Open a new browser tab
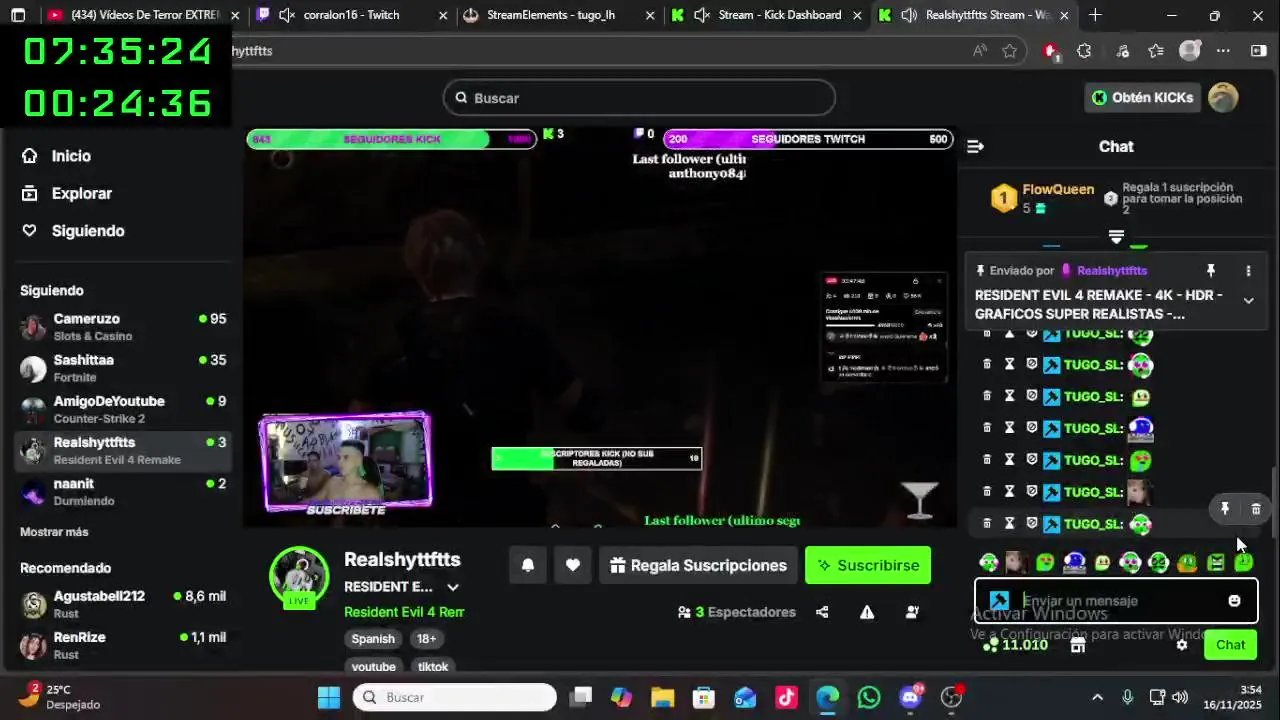 coord(1095,15)
